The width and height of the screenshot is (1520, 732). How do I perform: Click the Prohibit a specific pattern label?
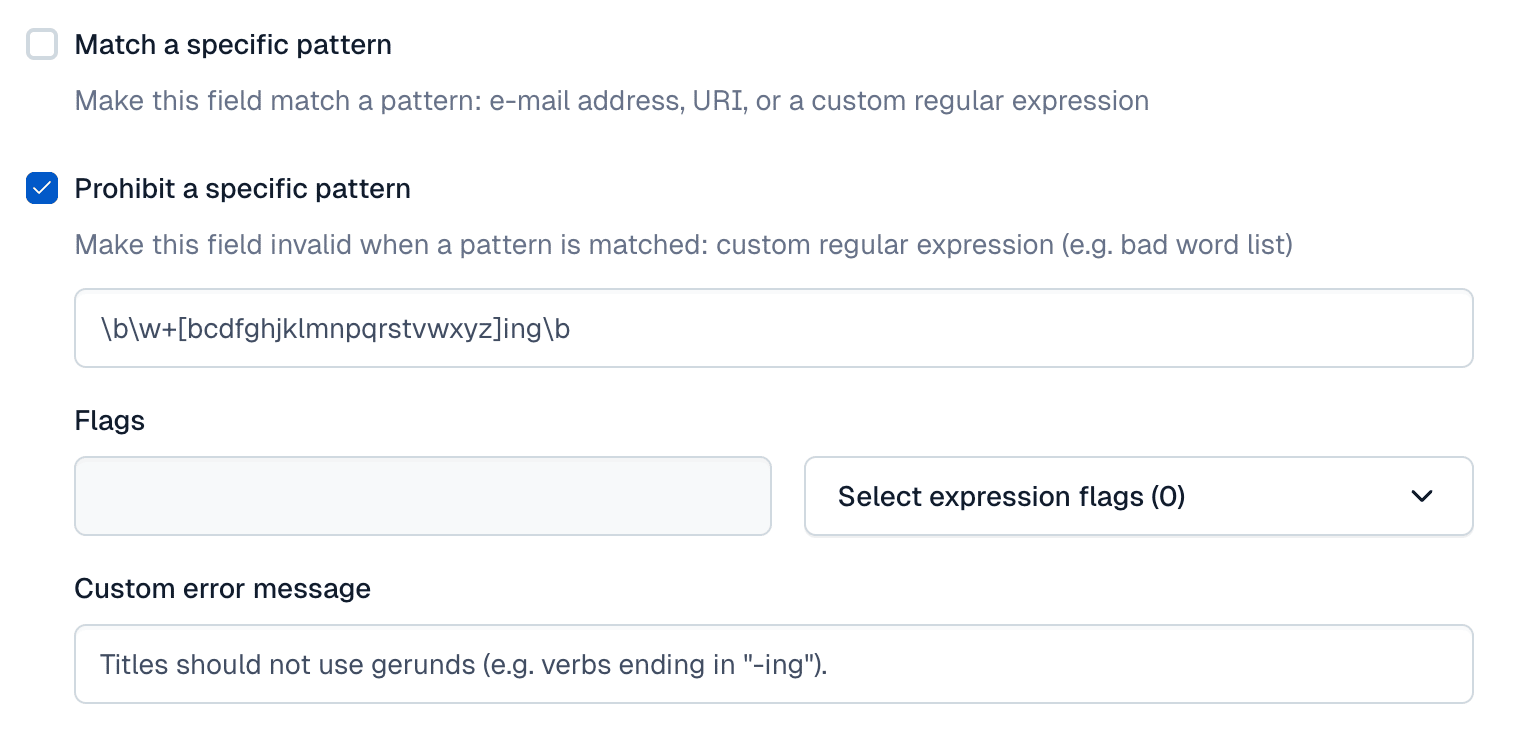coord(243,189)
